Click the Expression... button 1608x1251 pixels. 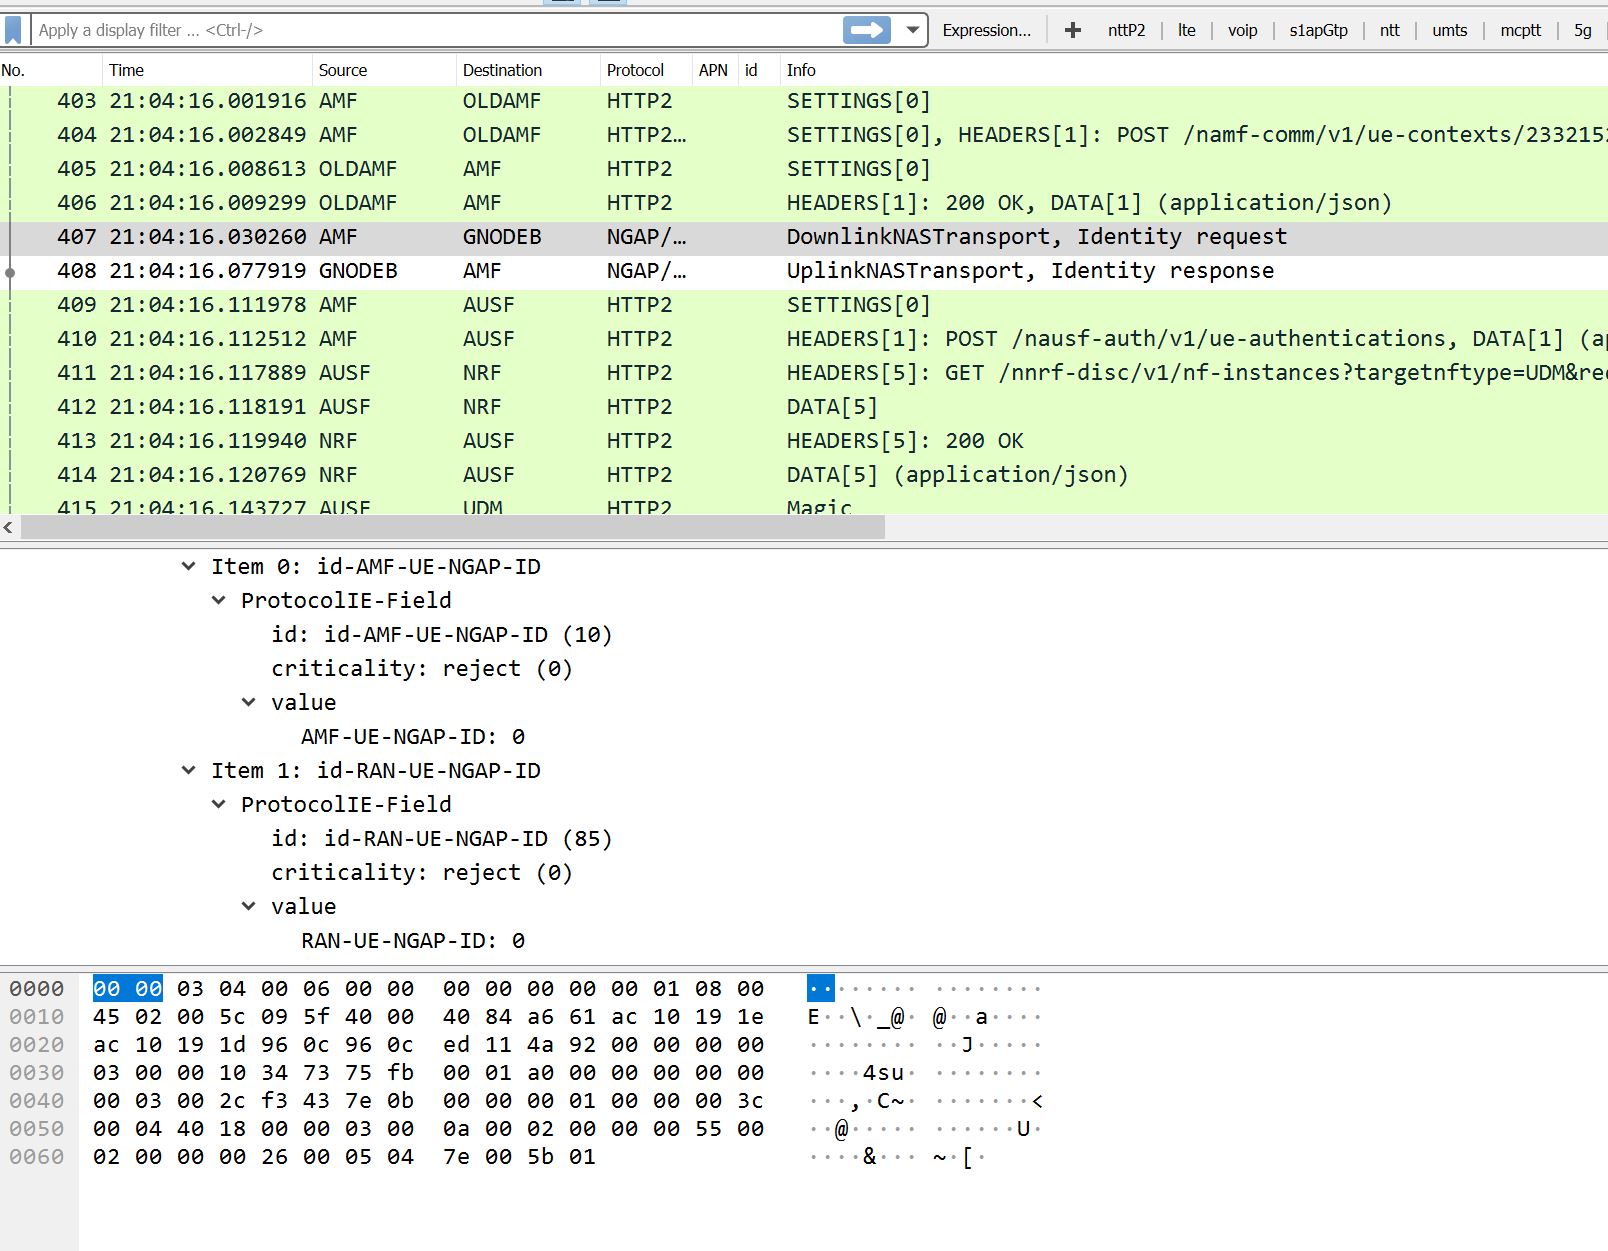point(986,30)
